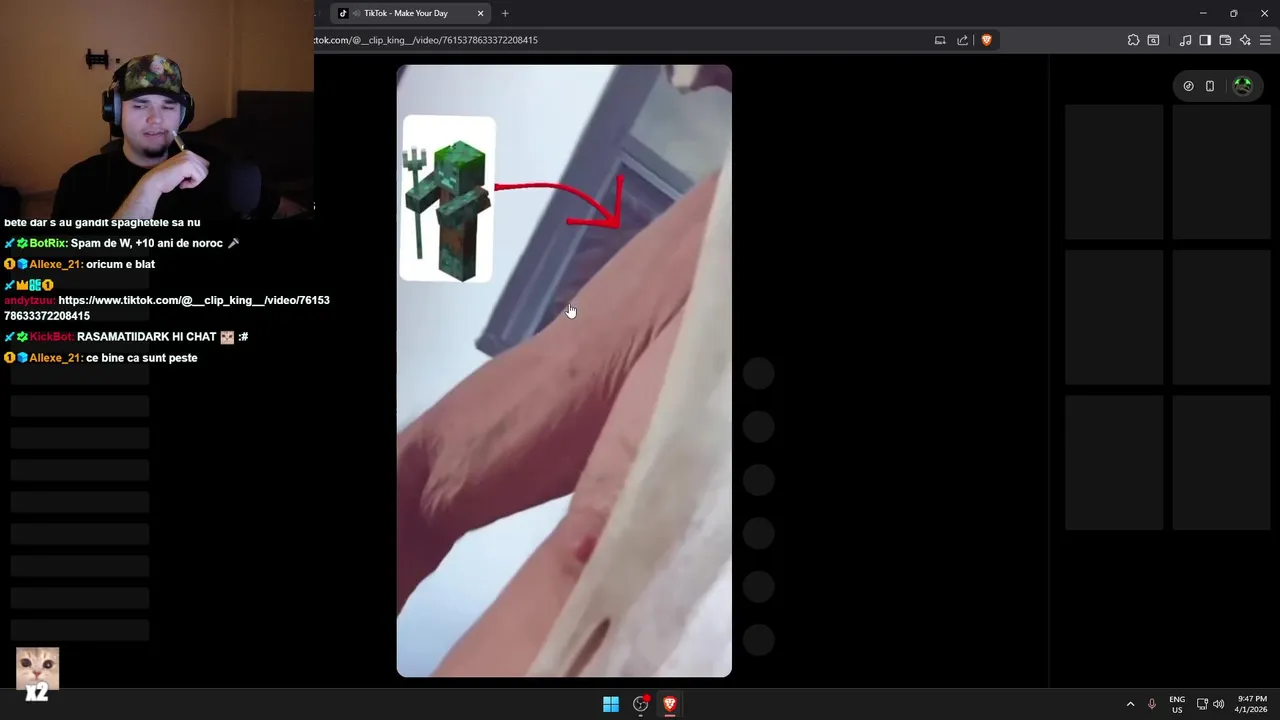Open the network tray icon
Viewport: 1280px width, 720px height.
(1202, 704)
